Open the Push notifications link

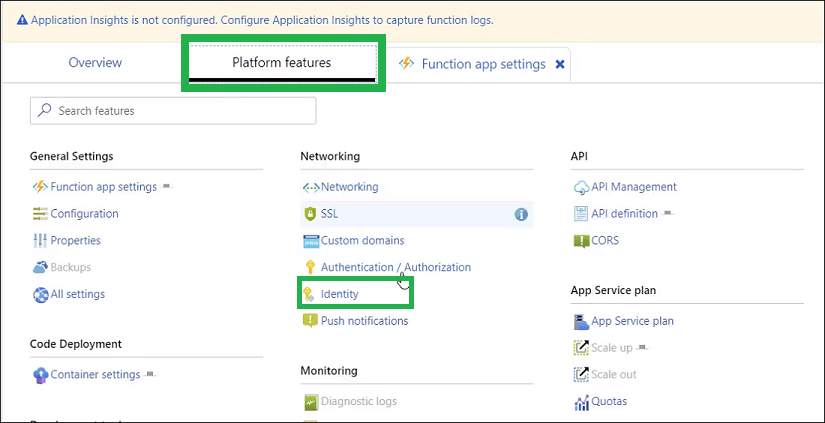[365, 320]
